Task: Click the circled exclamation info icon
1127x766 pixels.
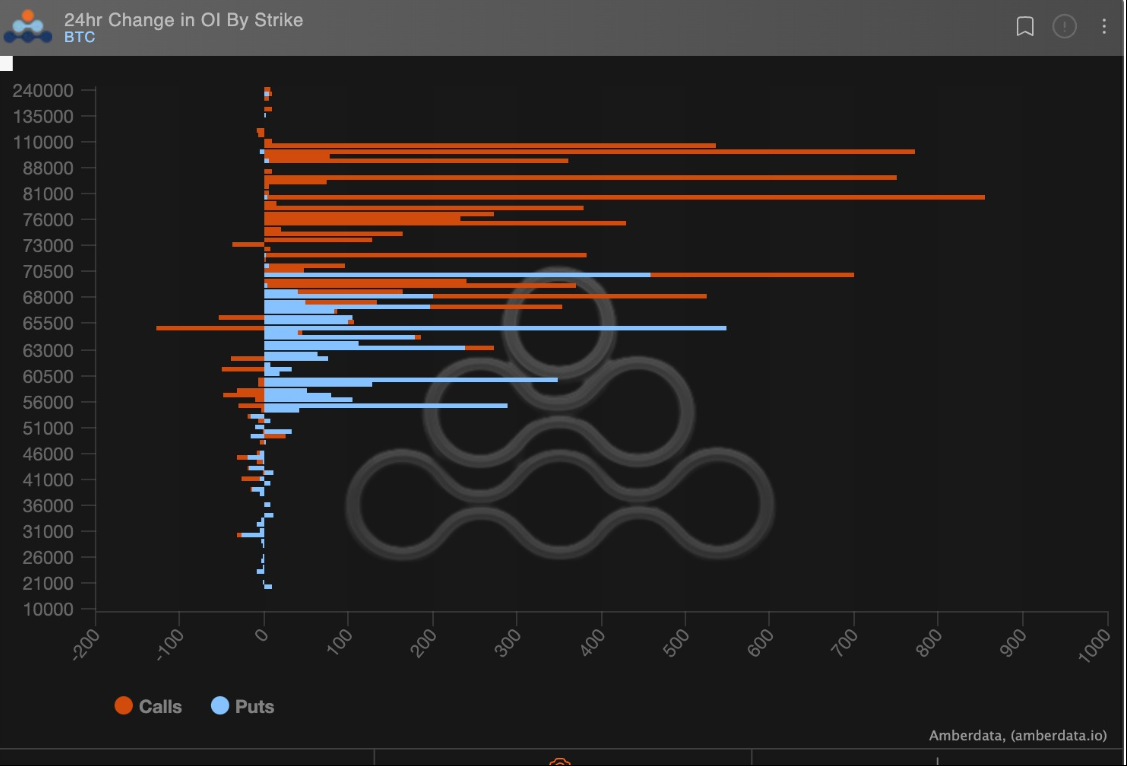Action: [1065, 27]
